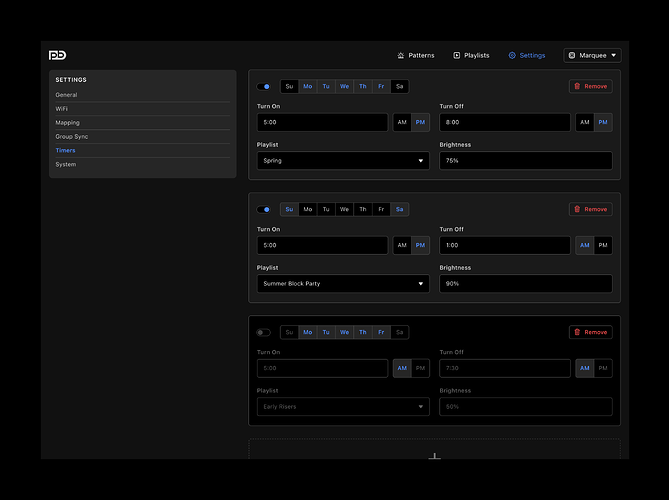Remove the Summer Block Party timer
Viewport: 669px width, 500px height.
coord(590,209)
